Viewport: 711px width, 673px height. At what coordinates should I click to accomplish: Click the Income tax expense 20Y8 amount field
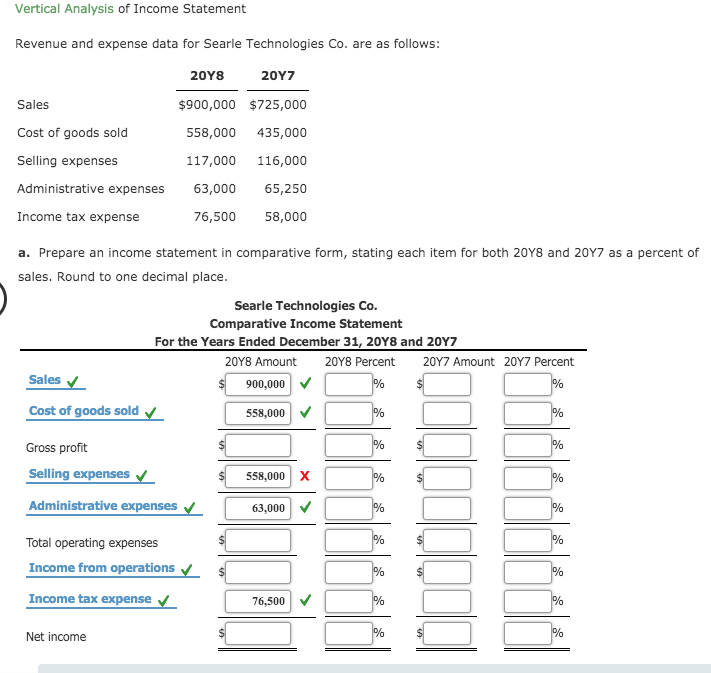click(258, 601)
